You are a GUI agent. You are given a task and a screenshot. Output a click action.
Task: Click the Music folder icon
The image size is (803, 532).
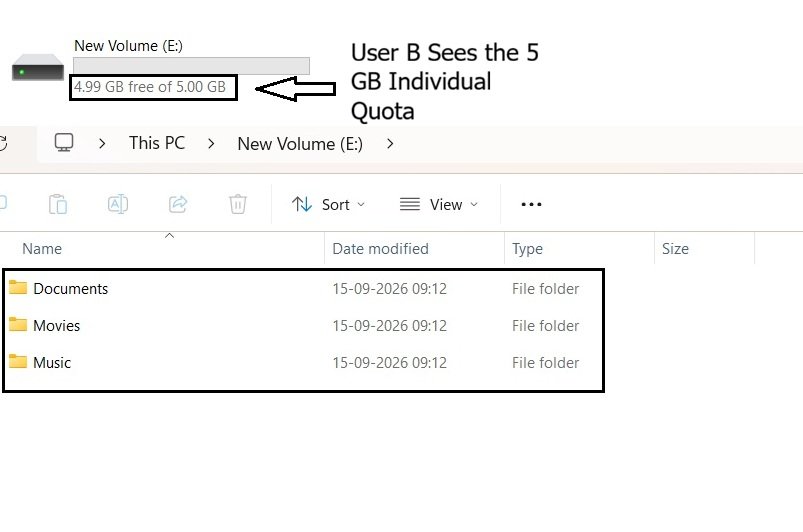point(18,361)
